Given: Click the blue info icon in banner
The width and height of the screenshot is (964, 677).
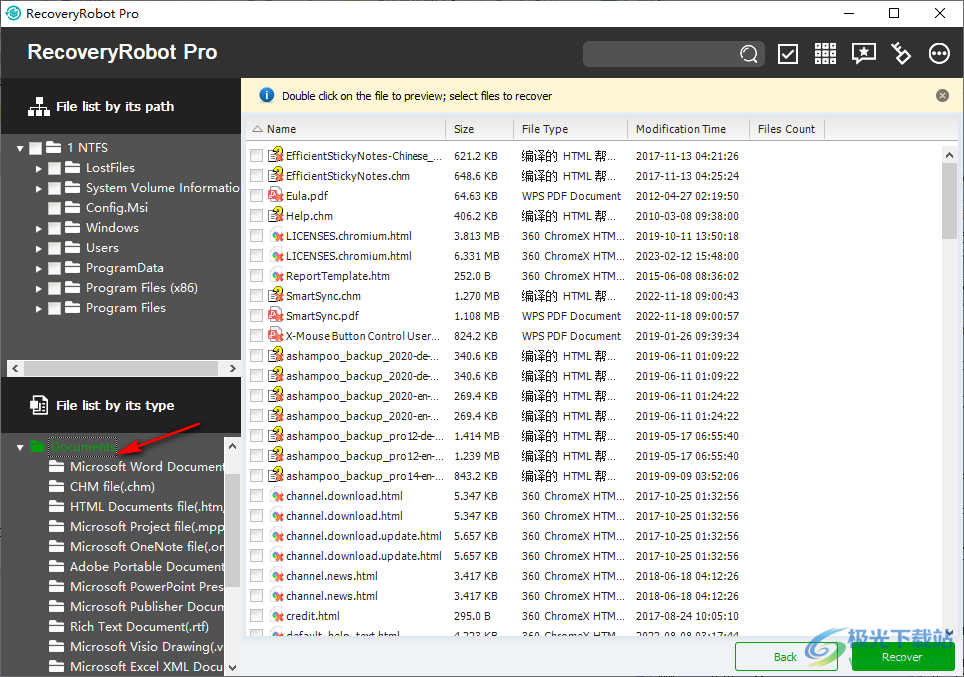Looking at the screenshot, I should (266, 95).
